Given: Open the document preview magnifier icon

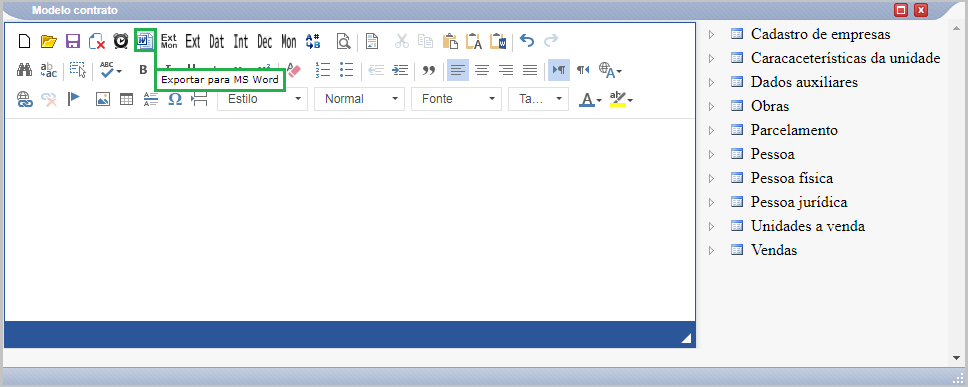Looking at the screenshot, I should [x=343, y=41].
